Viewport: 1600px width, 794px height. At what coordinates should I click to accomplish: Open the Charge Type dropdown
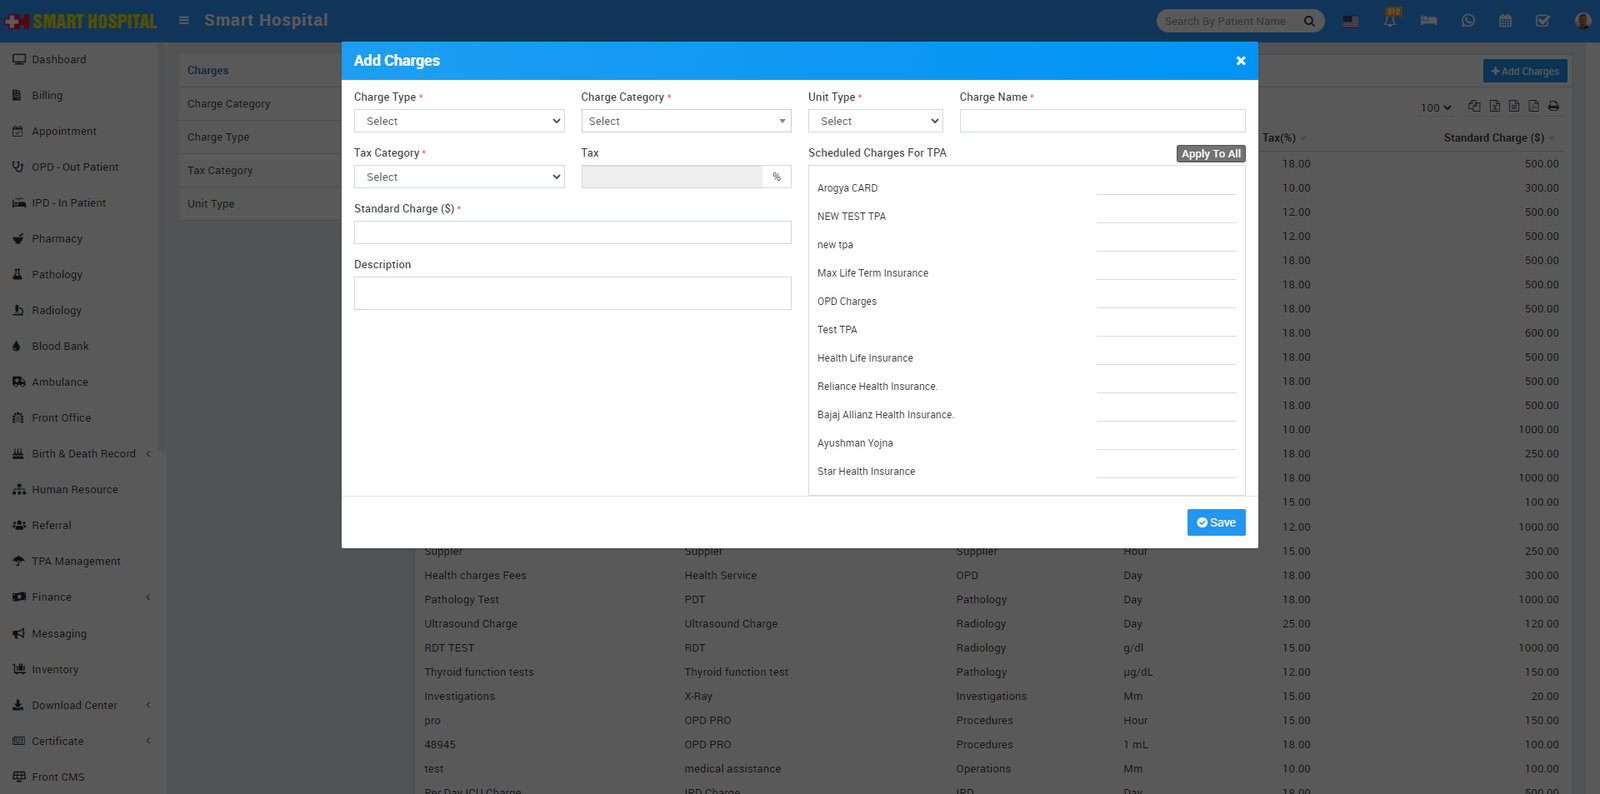pos(459,121)
